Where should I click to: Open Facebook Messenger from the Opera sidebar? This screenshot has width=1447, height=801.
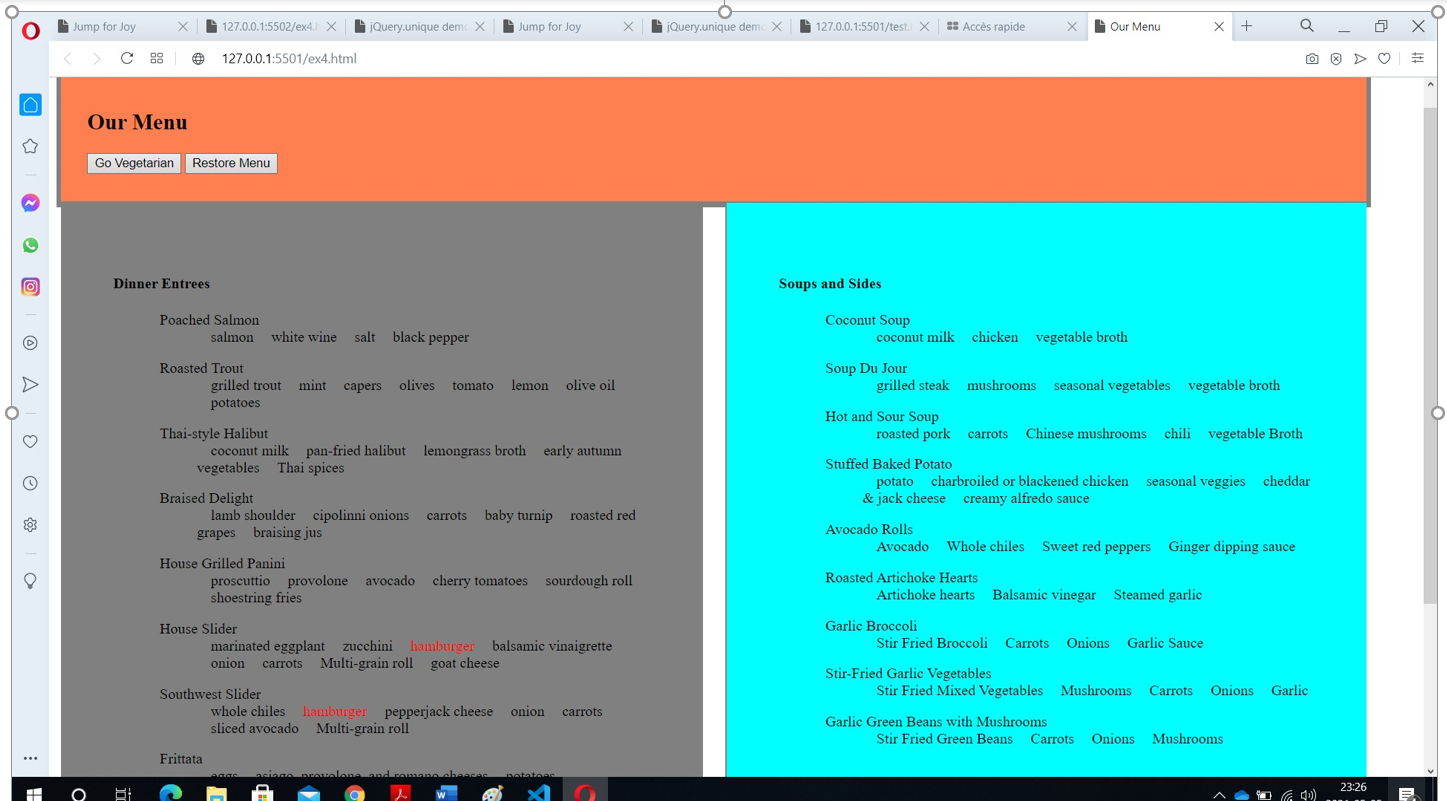[30, 203]
